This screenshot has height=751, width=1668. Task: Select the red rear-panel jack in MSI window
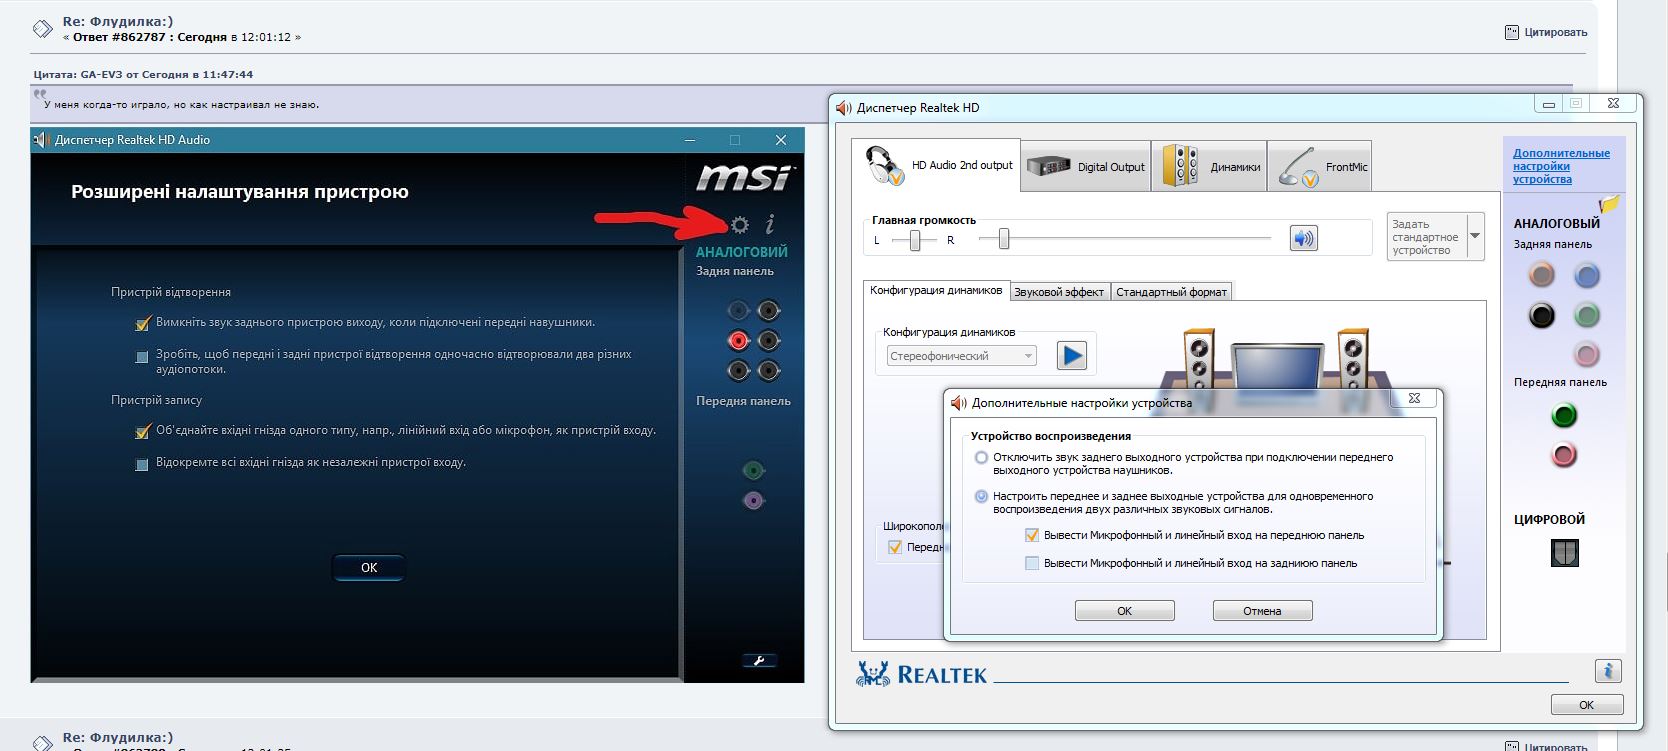738,341
